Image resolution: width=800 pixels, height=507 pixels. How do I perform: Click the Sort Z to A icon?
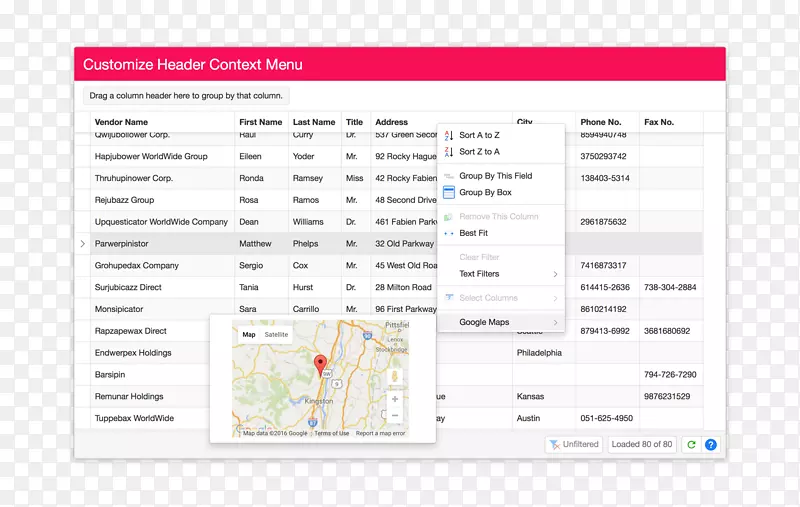tap(448, 151)
